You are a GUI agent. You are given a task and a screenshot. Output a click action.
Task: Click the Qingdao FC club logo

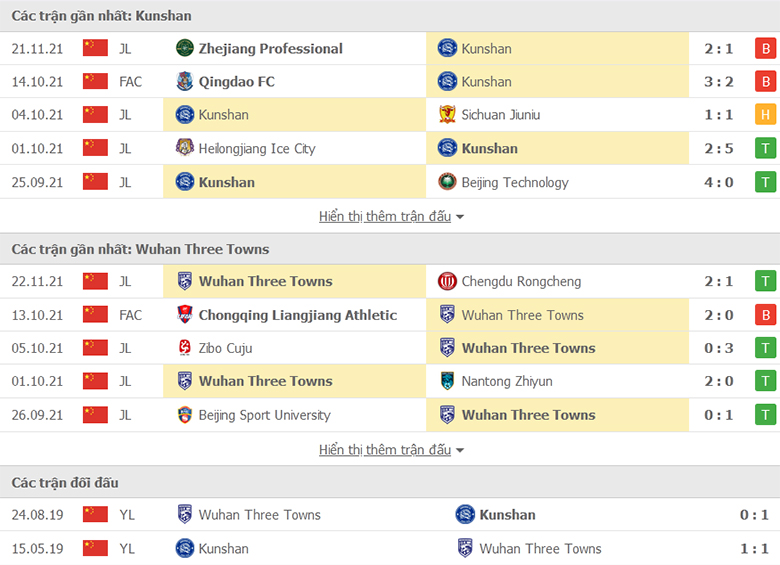[185, 82]
